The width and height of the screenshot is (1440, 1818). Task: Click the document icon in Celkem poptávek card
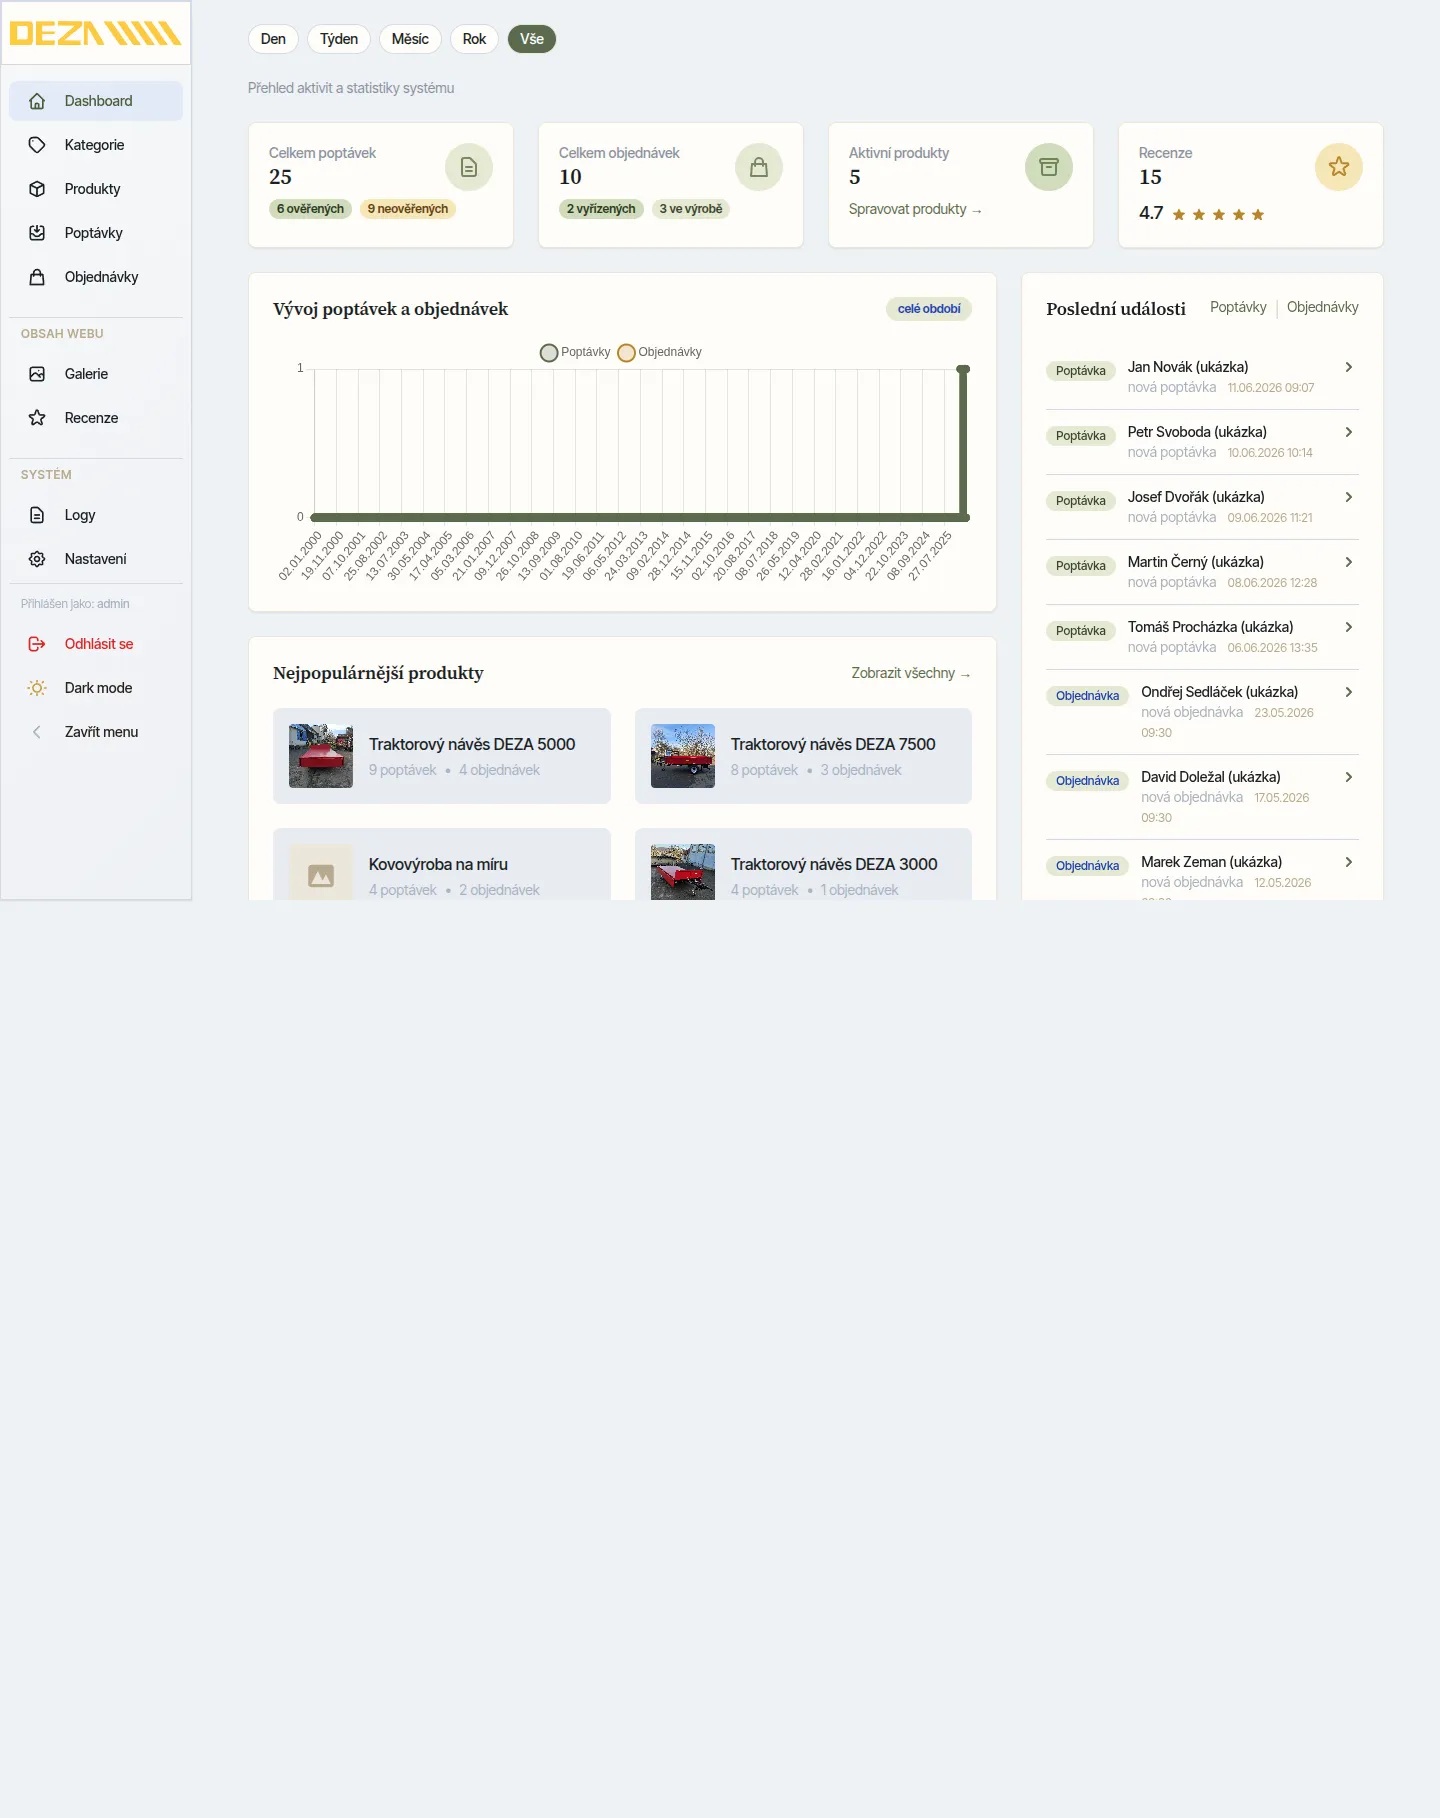click(469, 167)
